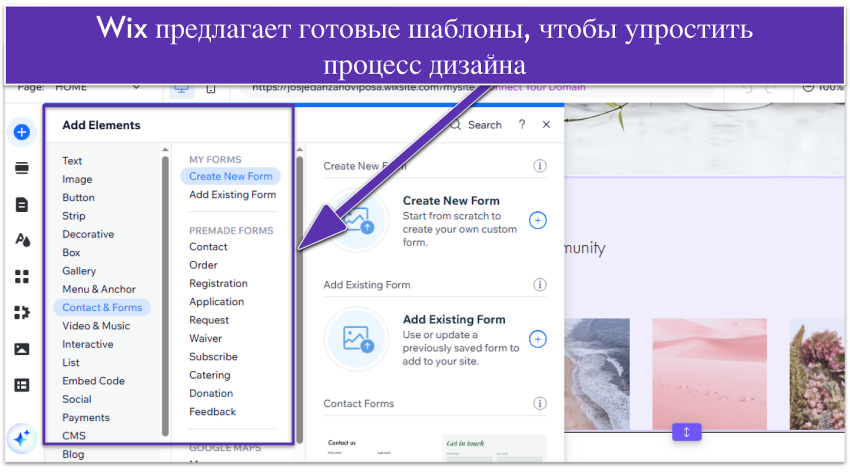850x472 pixels.
Task: Select List category
Action: (70, 363)
